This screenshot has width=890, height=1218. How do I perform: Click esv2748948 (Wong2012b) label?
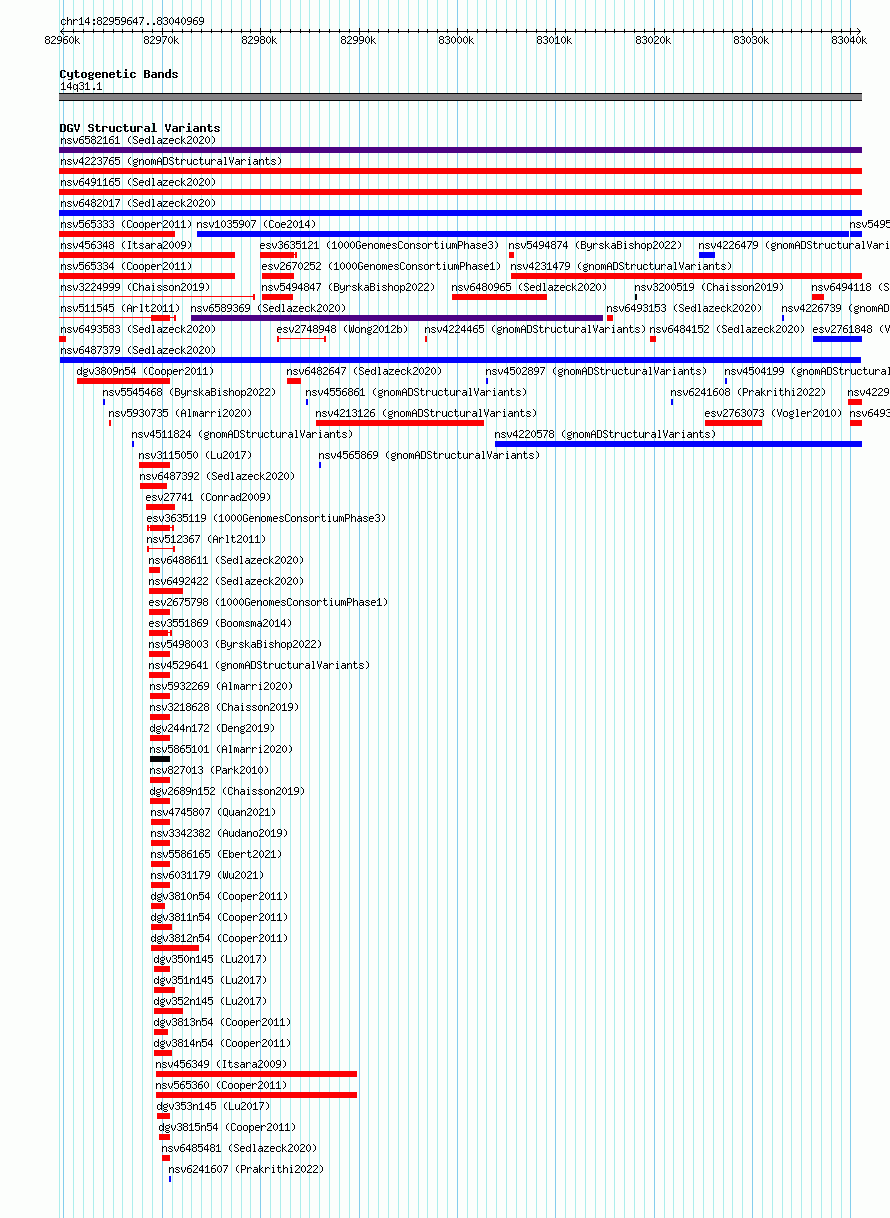pyautogui.click(x=342, y=329)
